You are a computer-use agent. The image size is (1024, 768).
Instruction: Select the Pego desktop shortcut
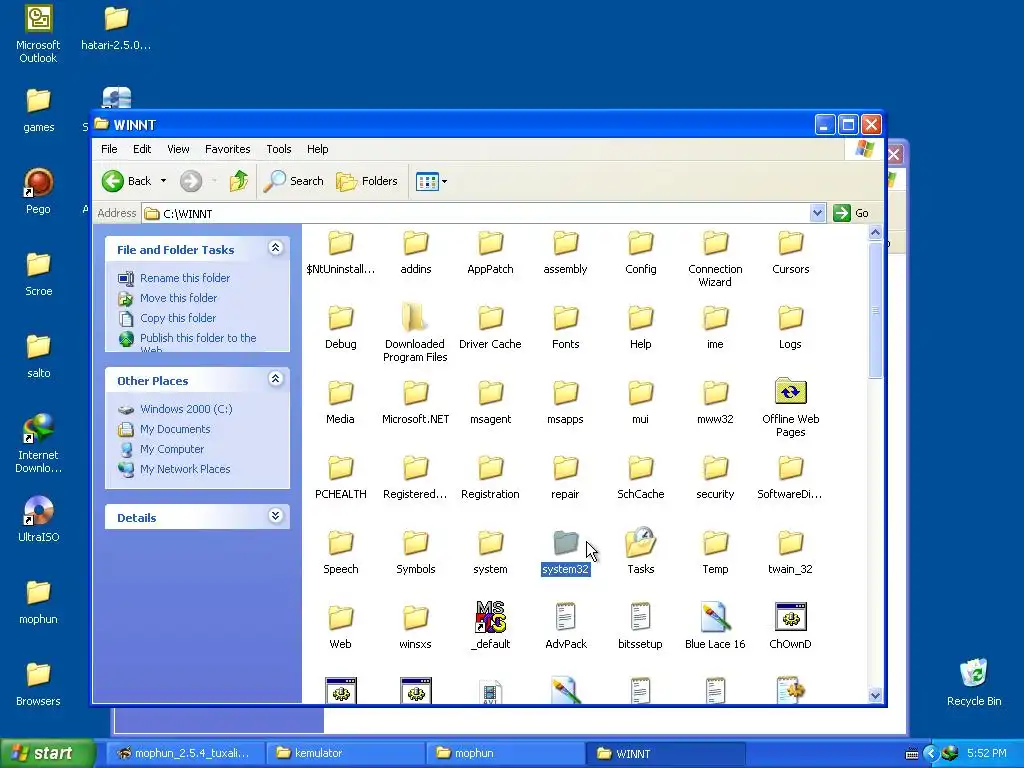pos(39,191)
